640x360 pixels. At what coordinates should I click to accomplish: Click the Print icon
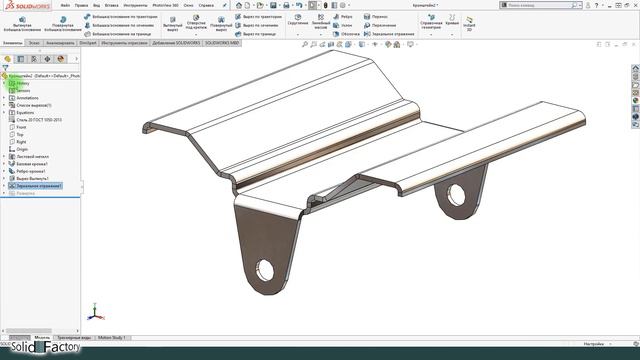(286, 6)
